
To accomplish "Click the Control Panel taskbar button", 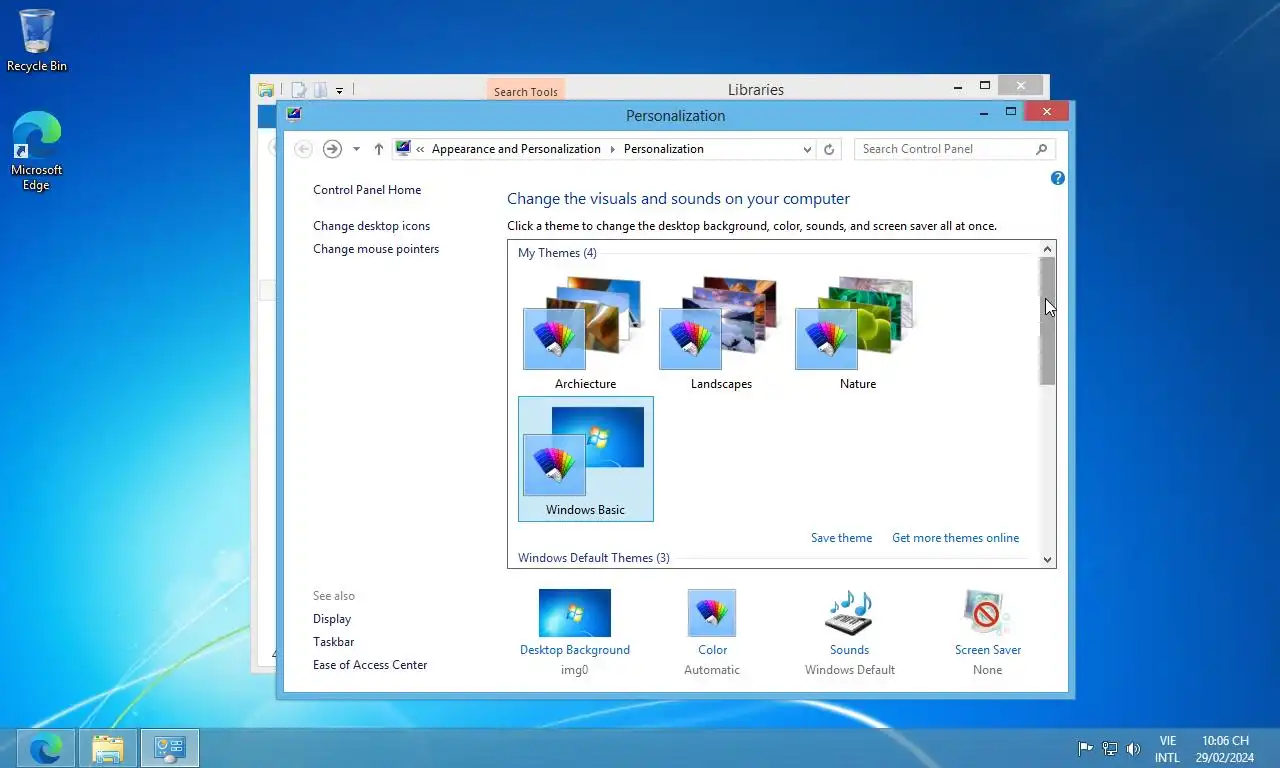I will point(170,748).
